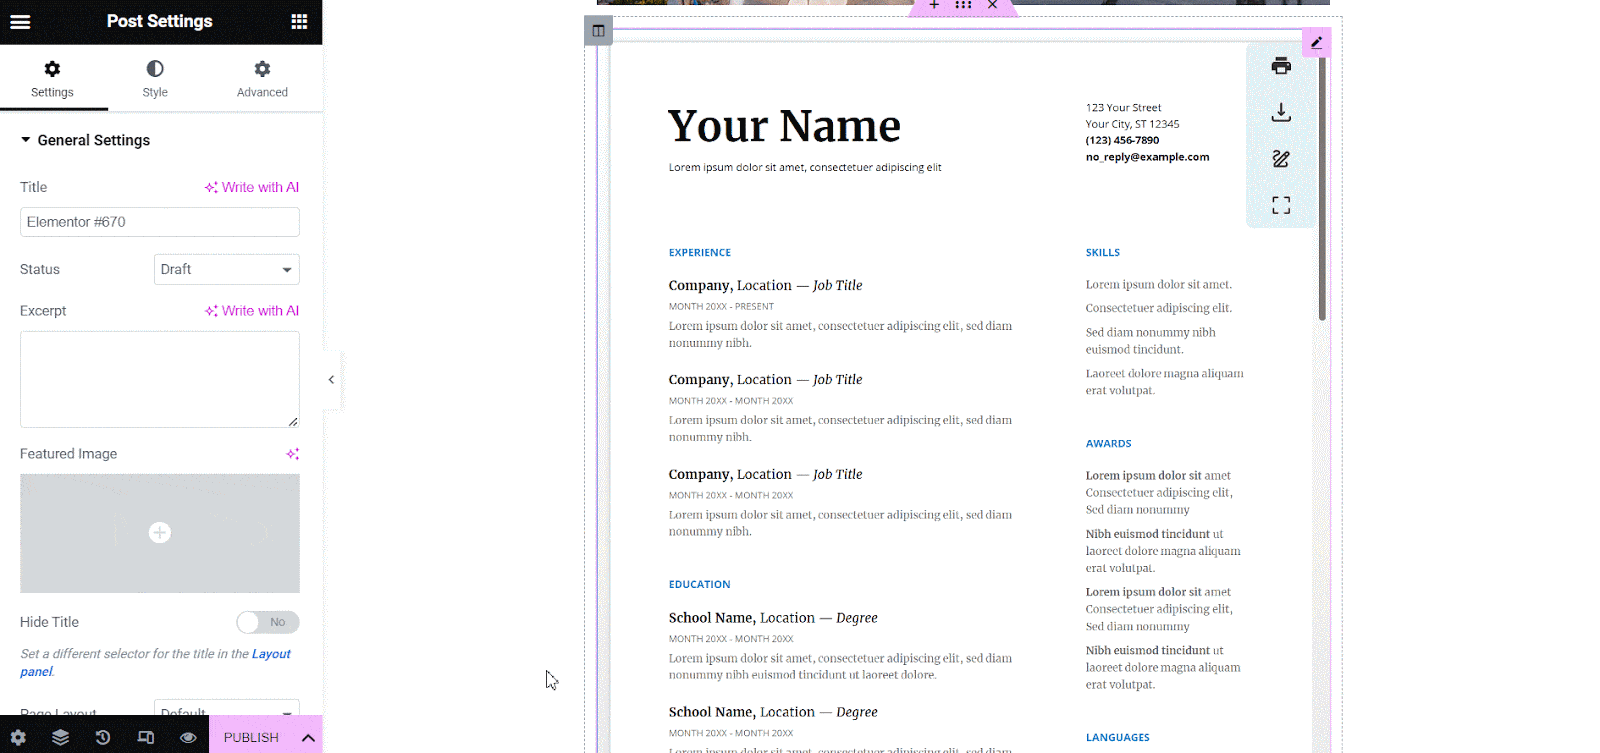1600x753 pixels.
Task: Click the section drag handle dots icon
Action: point(963,5)
